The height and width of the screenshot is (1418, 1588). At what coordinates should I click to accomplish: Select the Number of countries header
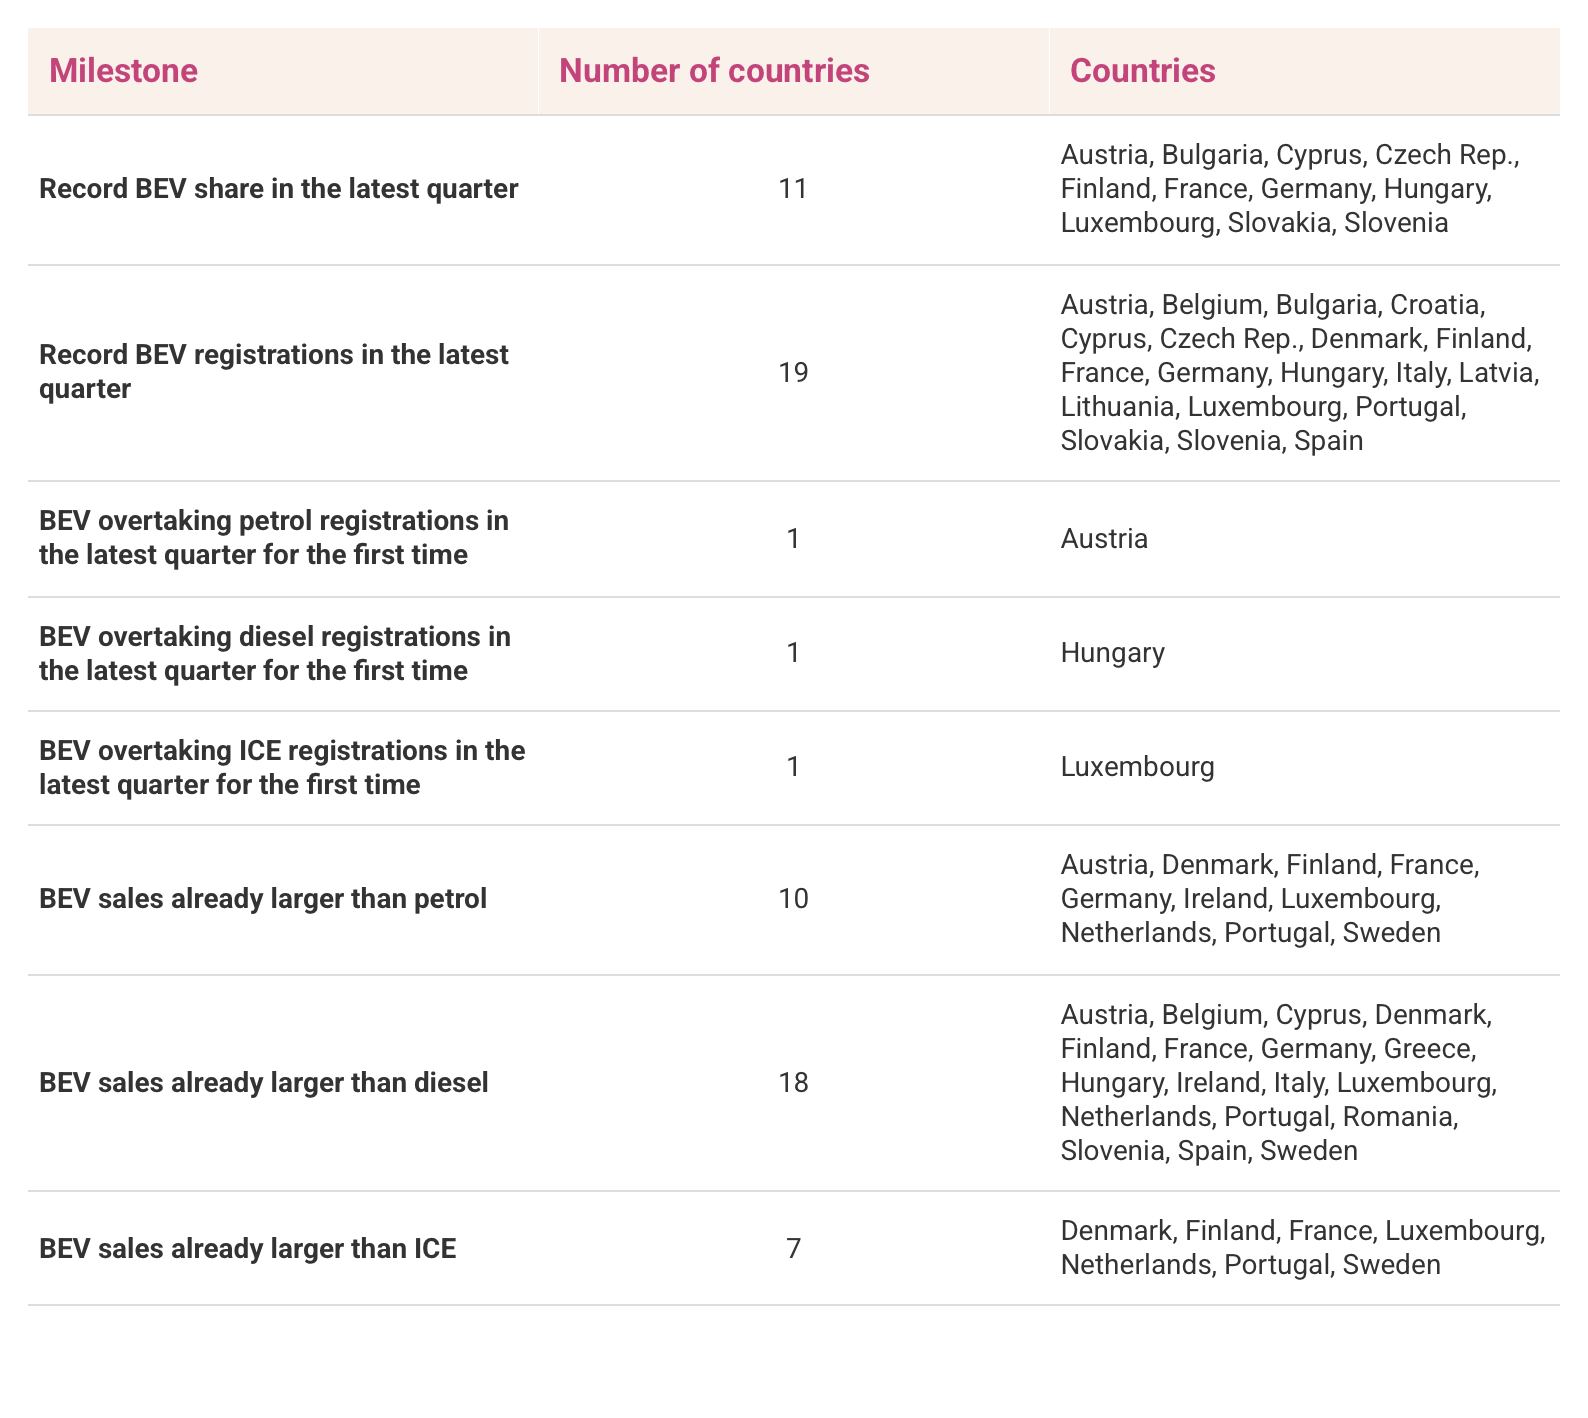pyautogui.click(x=714, y=71)
